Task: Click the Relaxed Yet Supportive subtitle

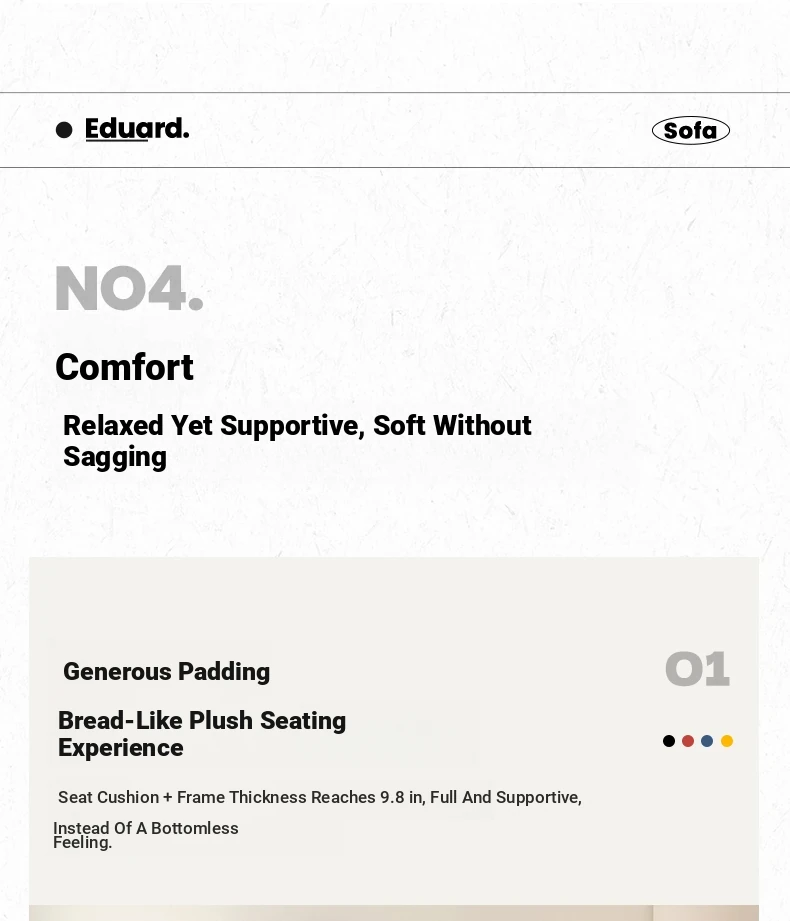Action: point(297,441)
